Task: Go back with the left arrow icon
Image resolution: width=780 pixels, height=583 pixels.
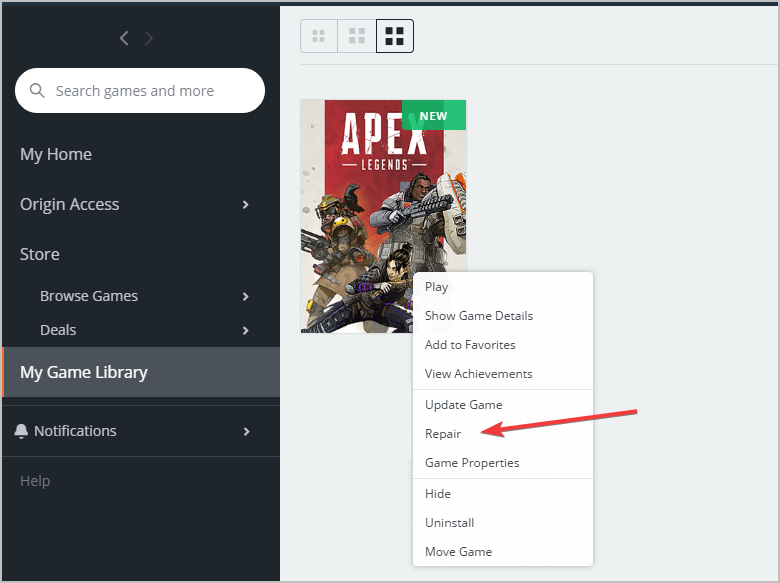Action: point(124,38)
